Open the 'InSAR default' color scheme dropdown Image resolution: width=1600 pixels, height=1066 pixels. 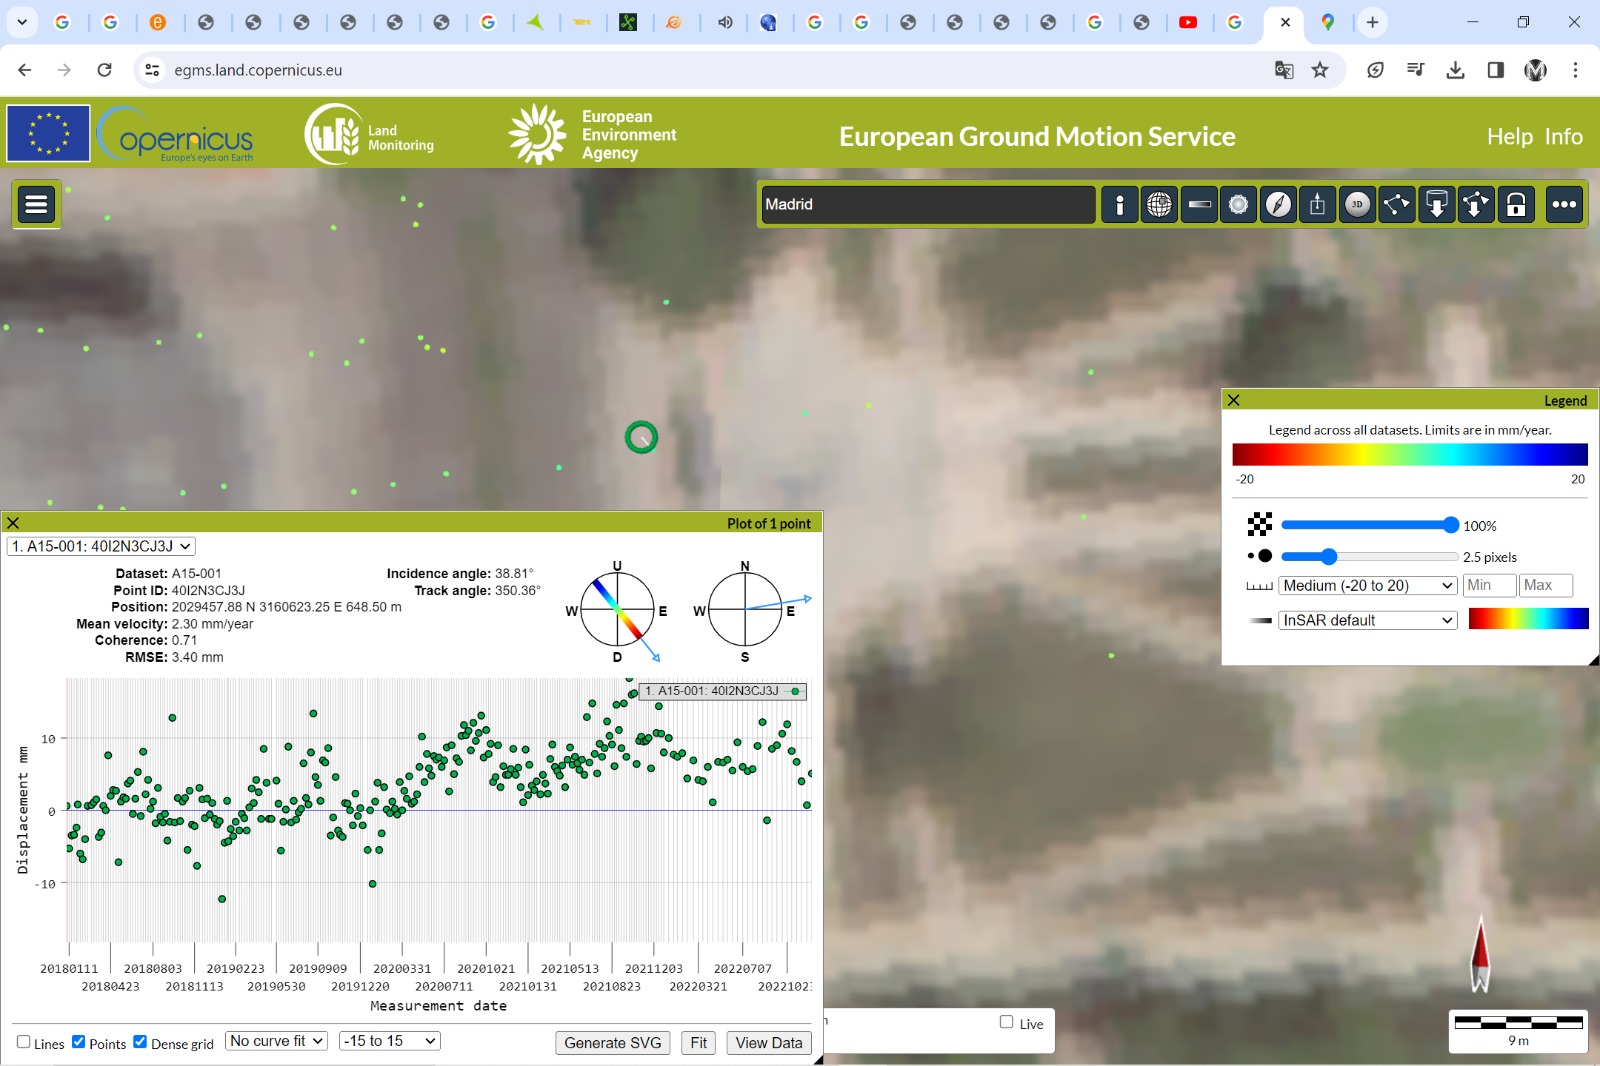1367,620
